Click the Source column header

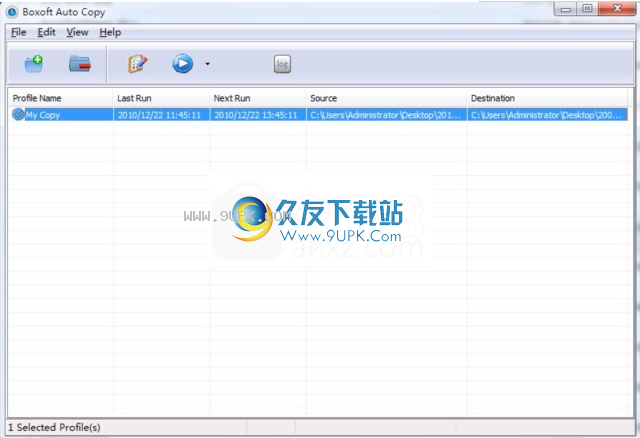386,98
